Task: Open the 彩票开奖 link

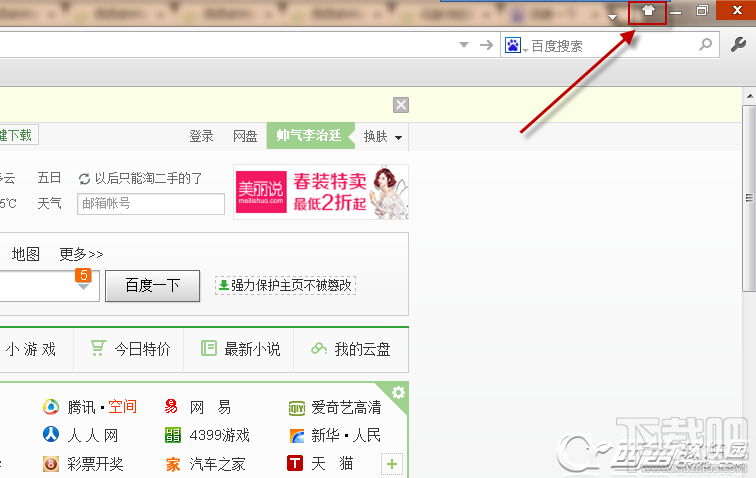Action: pyautogui.click(x=95, y=464)
